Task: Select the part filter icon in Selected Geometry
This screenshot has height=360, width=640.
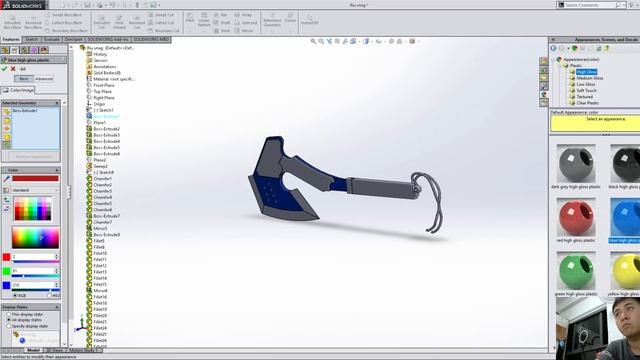Action: [7, 112]
